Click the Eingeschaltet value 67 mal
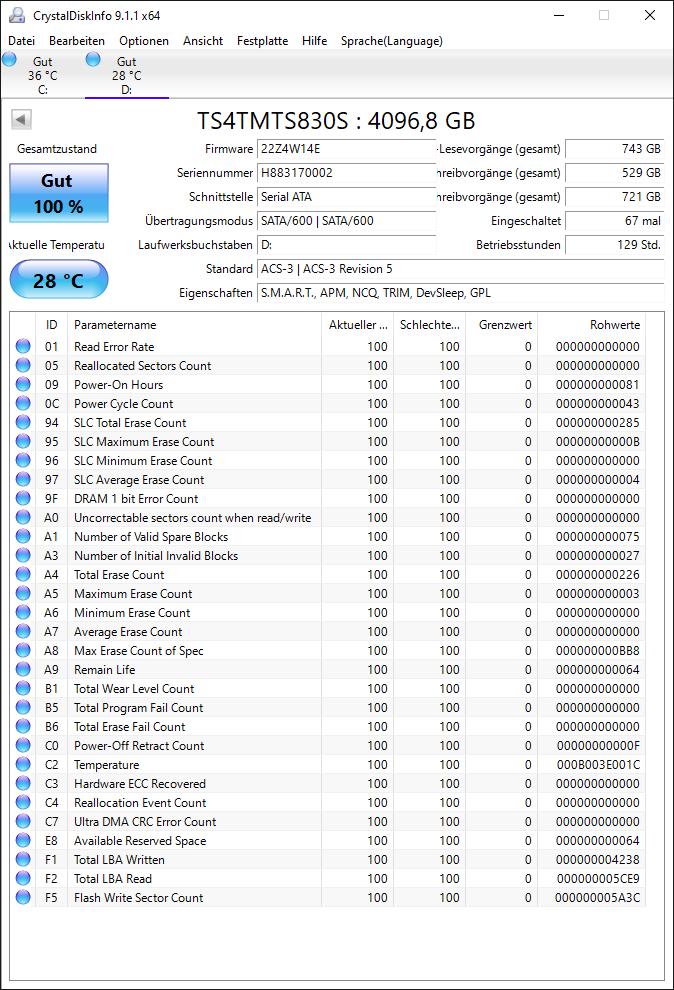This screenshot has width=674, height=990. pos(615,221)
